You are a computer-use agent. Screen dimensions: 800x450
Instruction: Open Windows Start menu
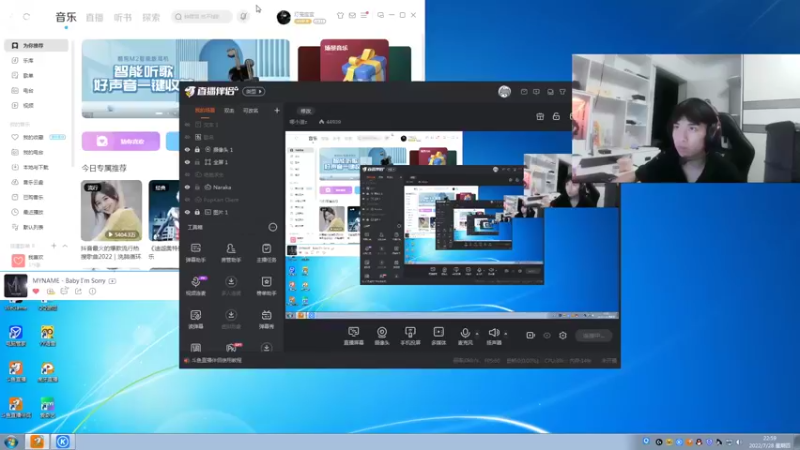(x=11, y=442)
